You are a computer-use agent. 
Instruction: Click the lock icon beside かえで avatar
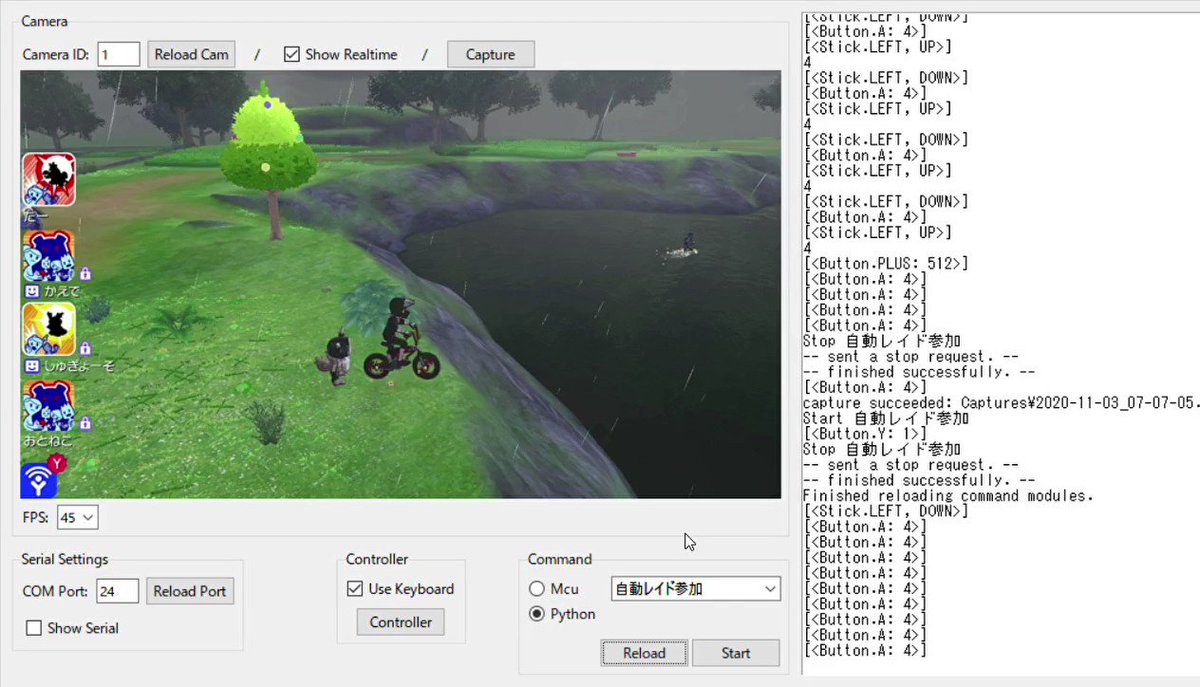[x=86, y=273]
